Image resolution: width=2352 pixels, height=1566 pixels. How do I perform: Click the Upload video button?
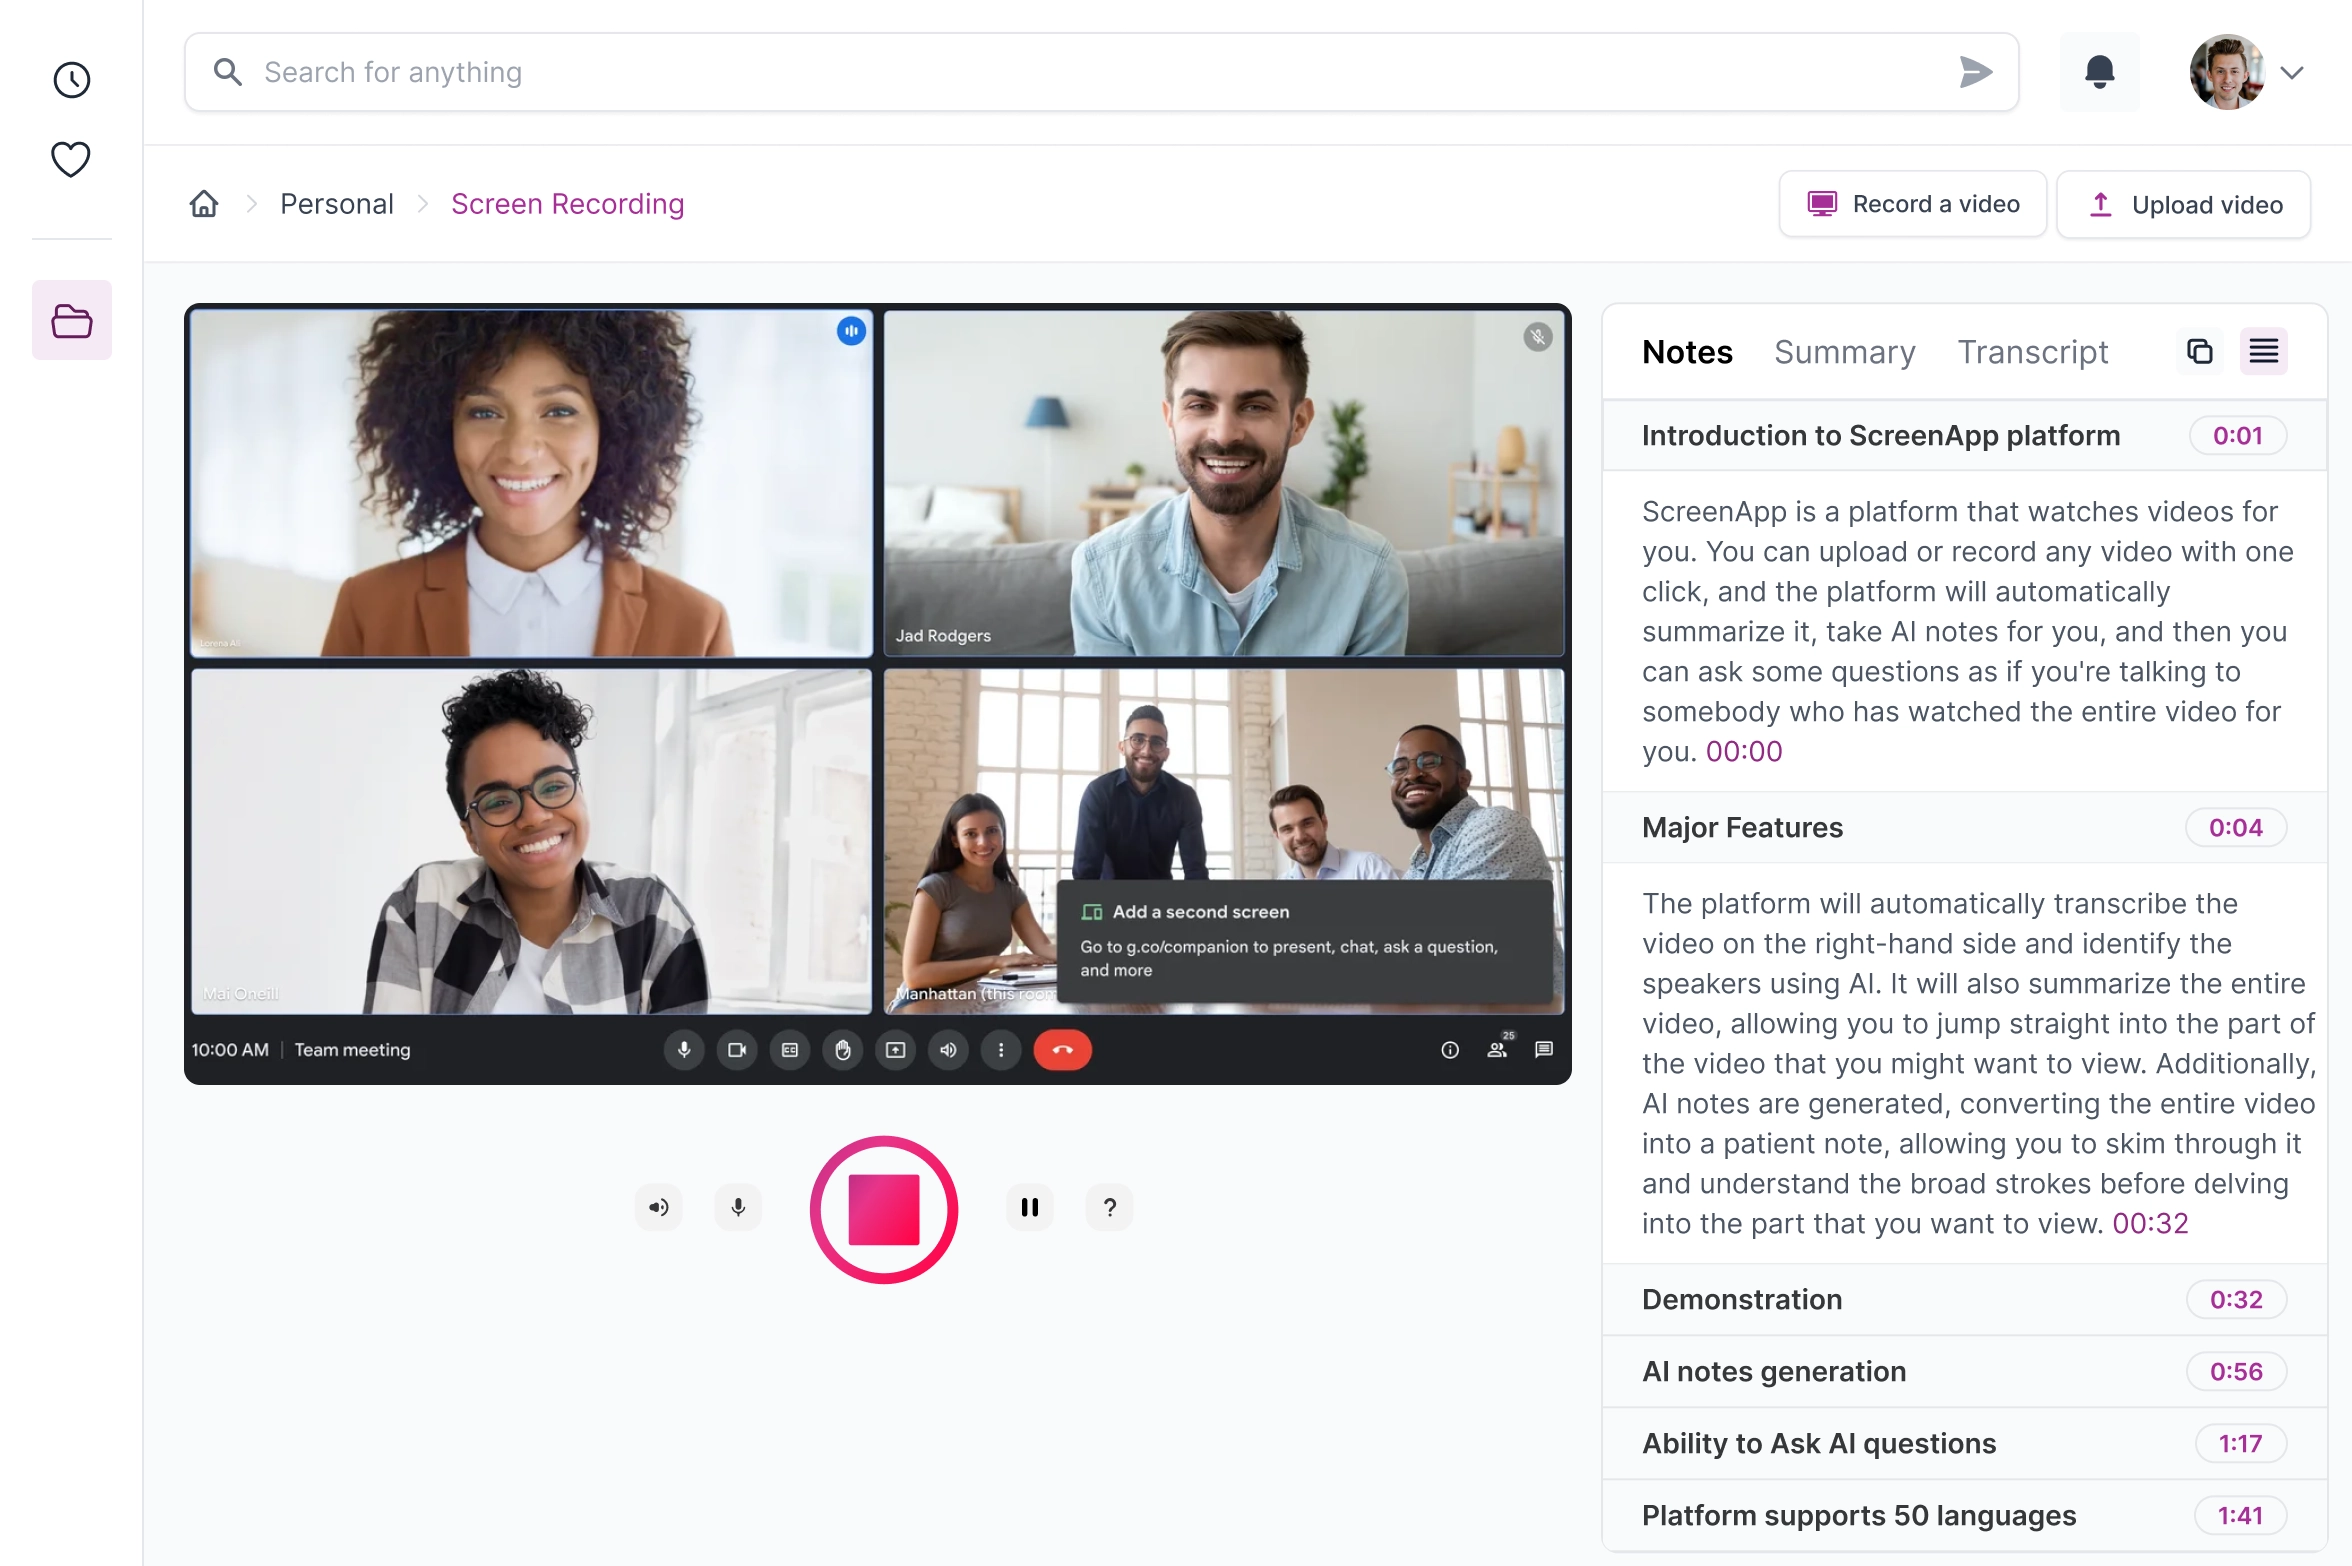pos(2184,204)
